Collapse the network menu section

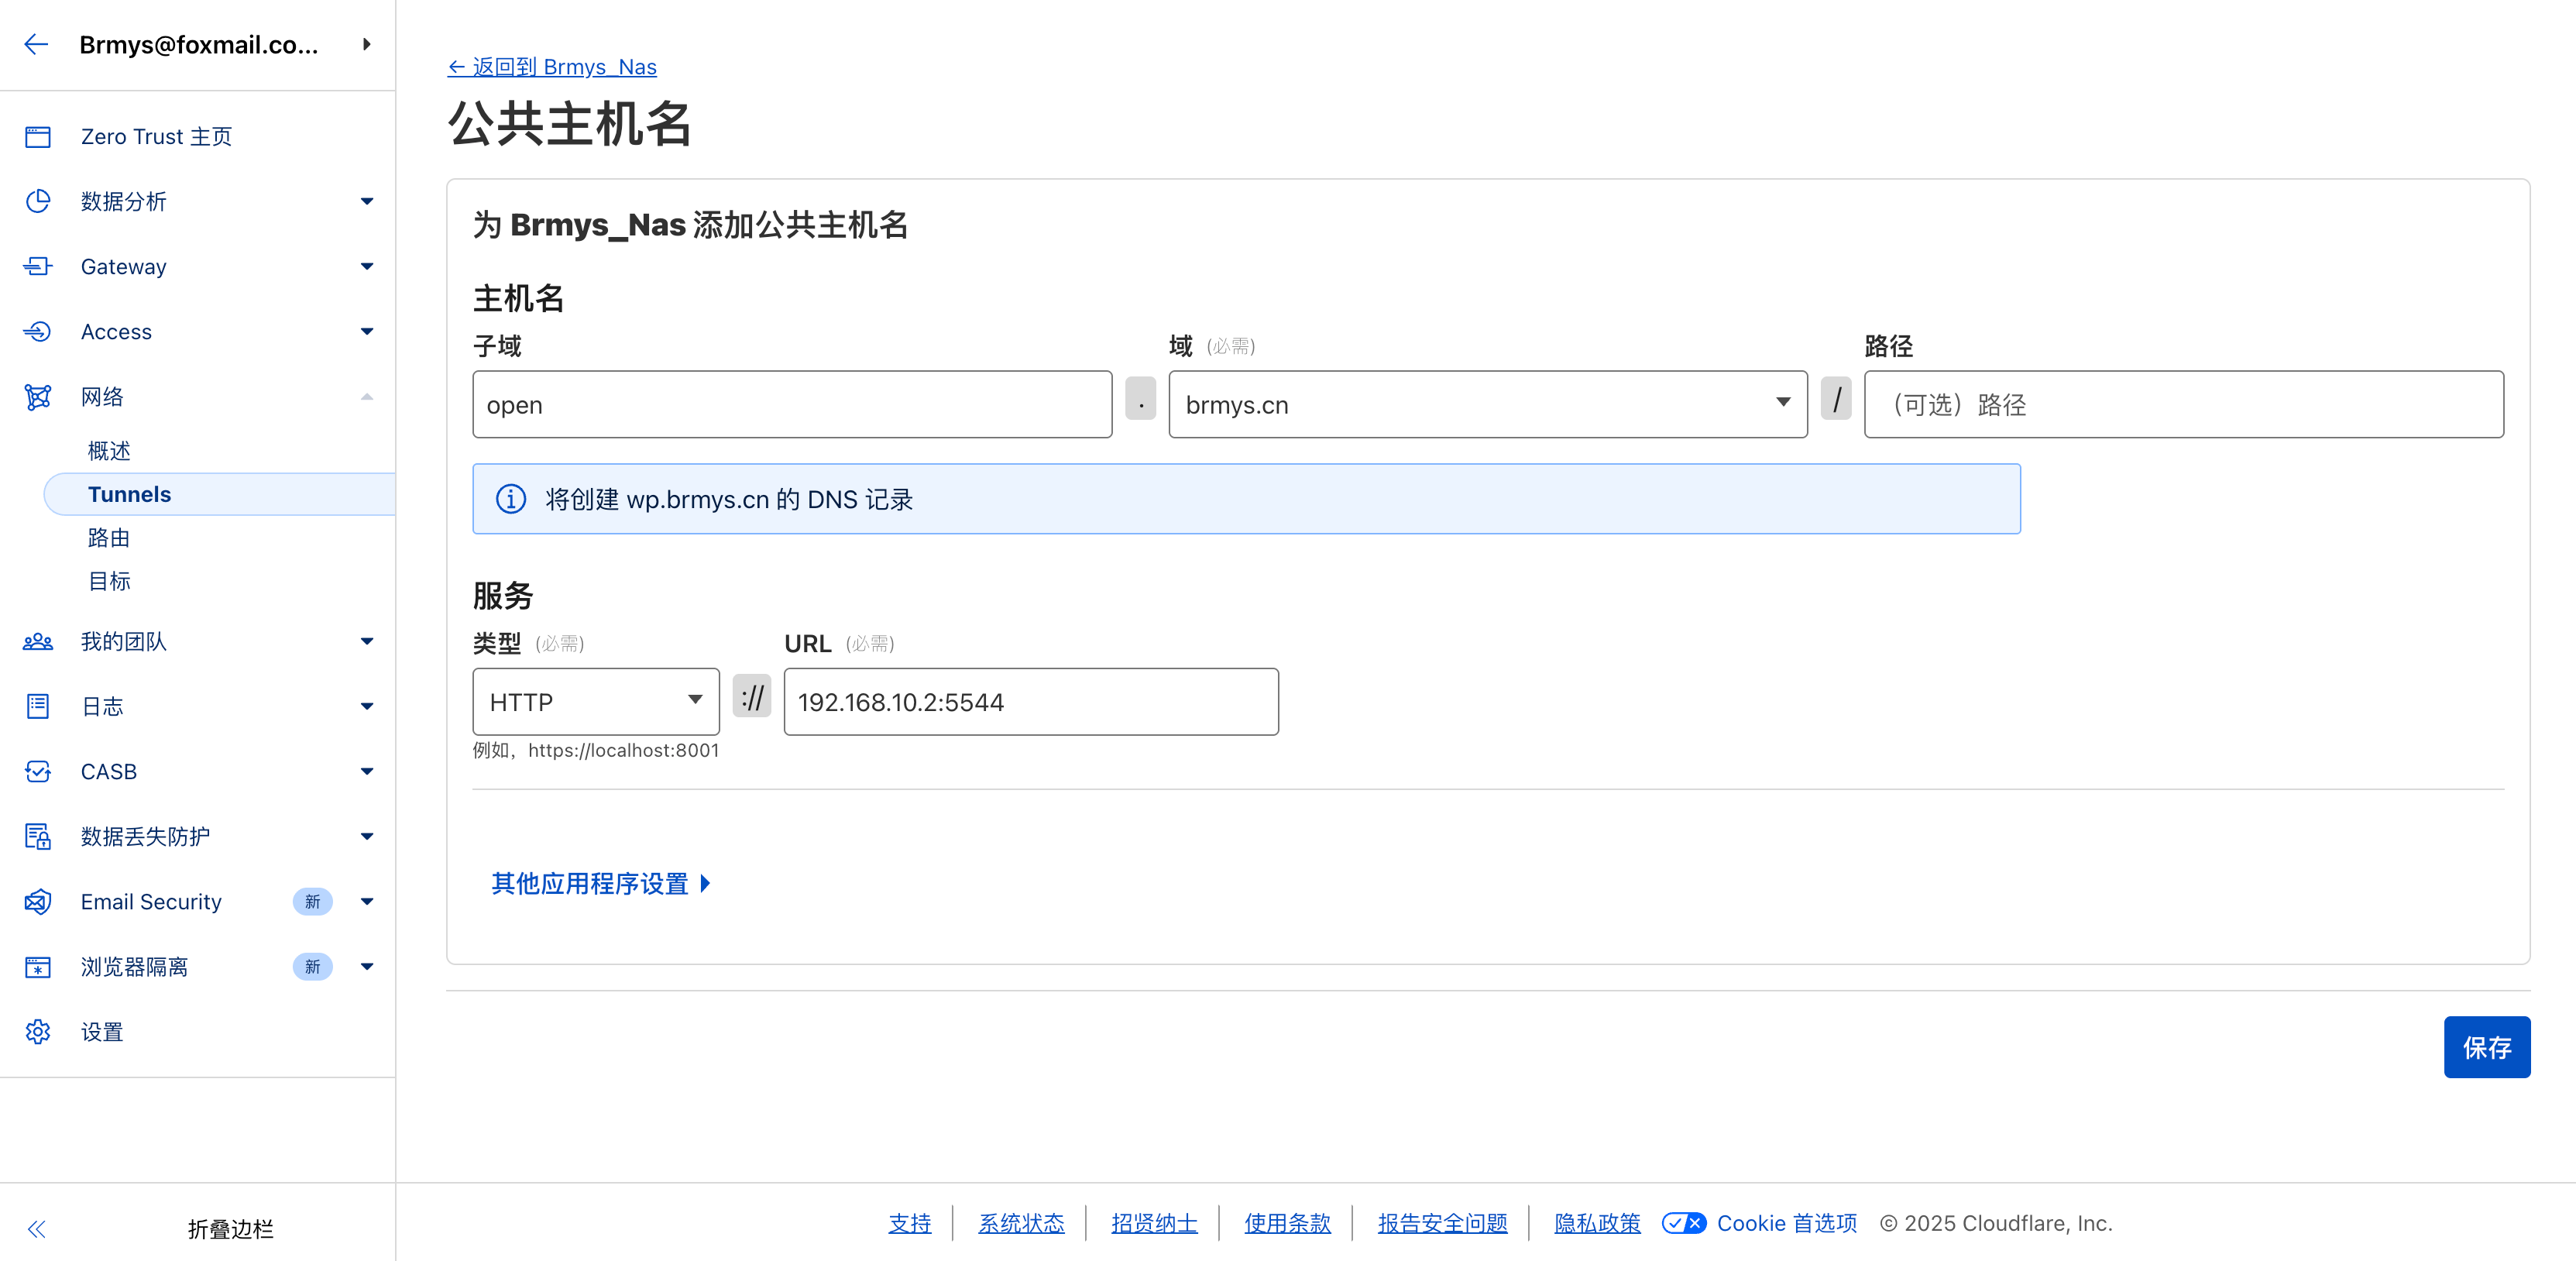click(x=367, y=397)
